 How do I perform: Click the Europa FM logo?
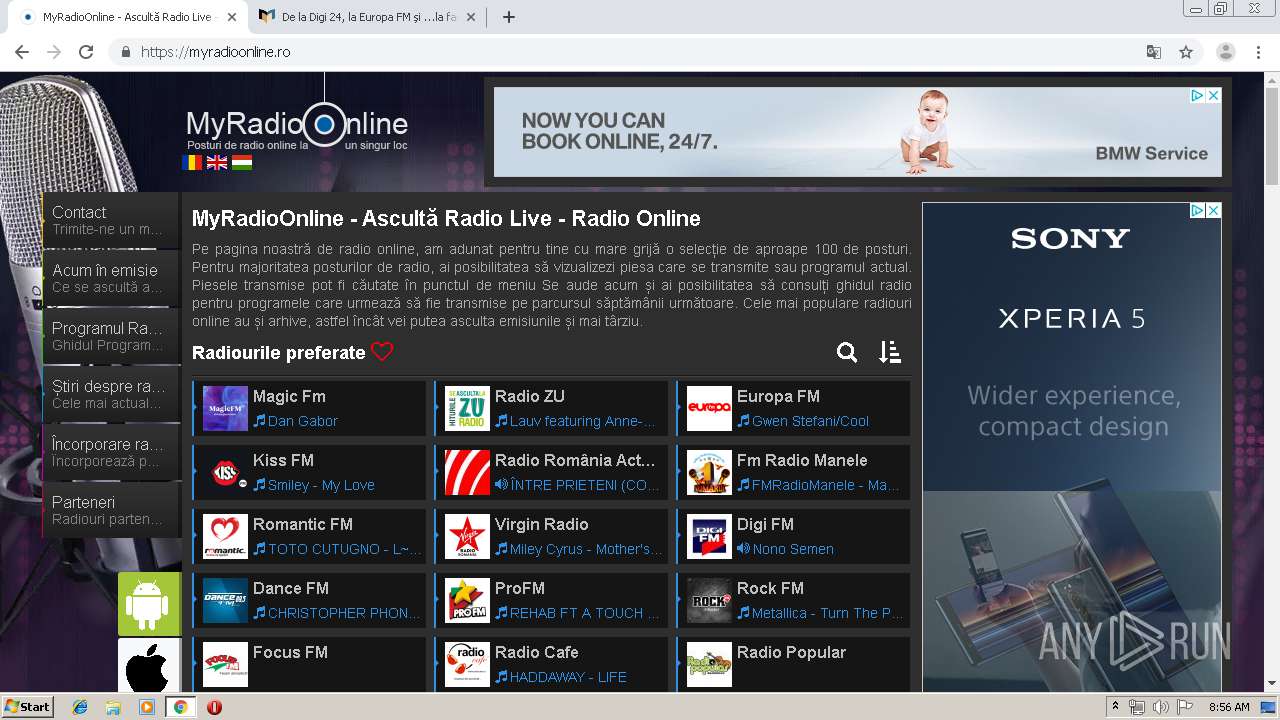(709, 408)
